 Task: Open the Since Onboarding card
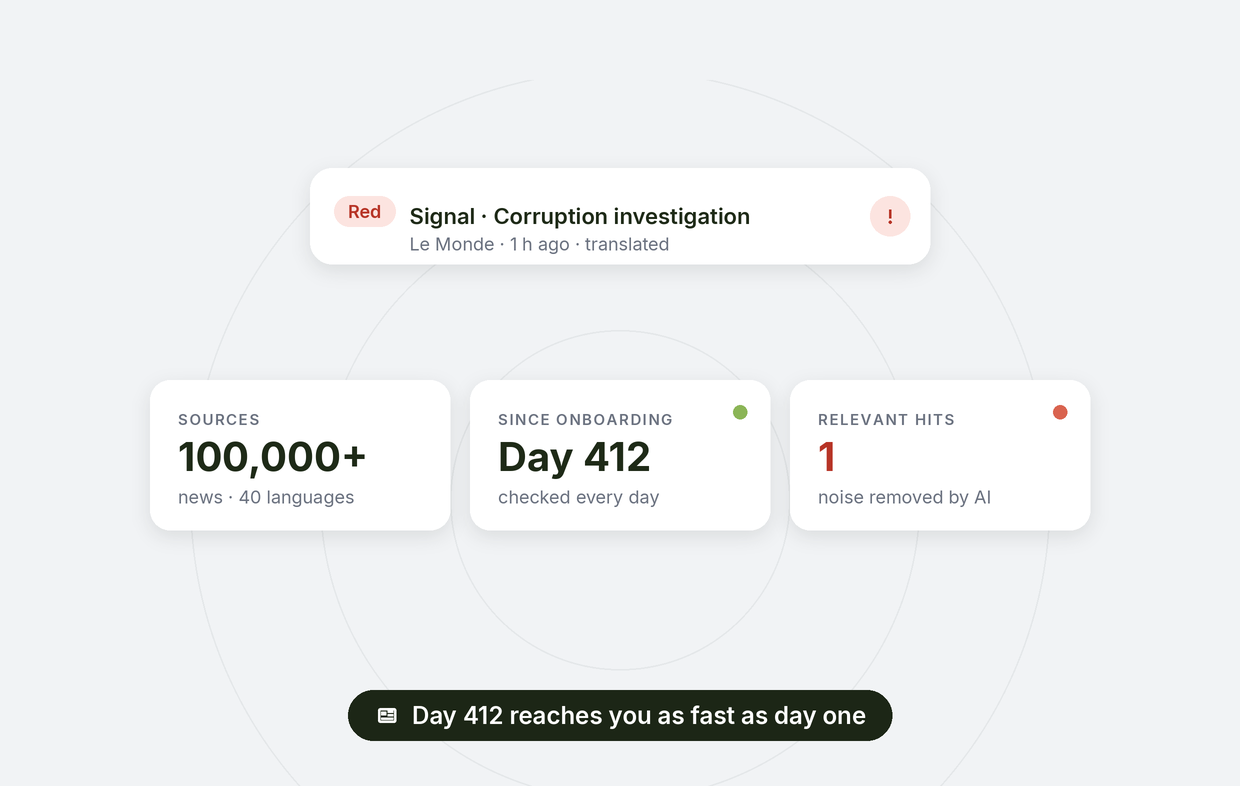[x=620, y=455]
